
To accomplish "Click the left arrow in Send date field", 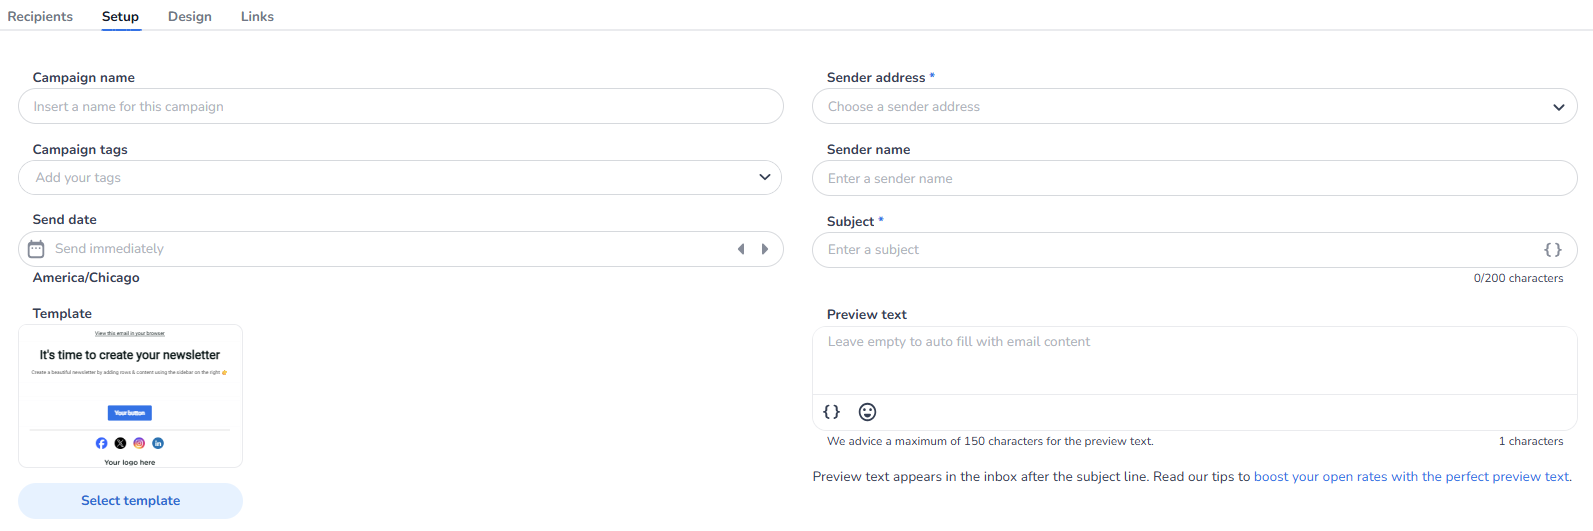I will coord(741,249).
